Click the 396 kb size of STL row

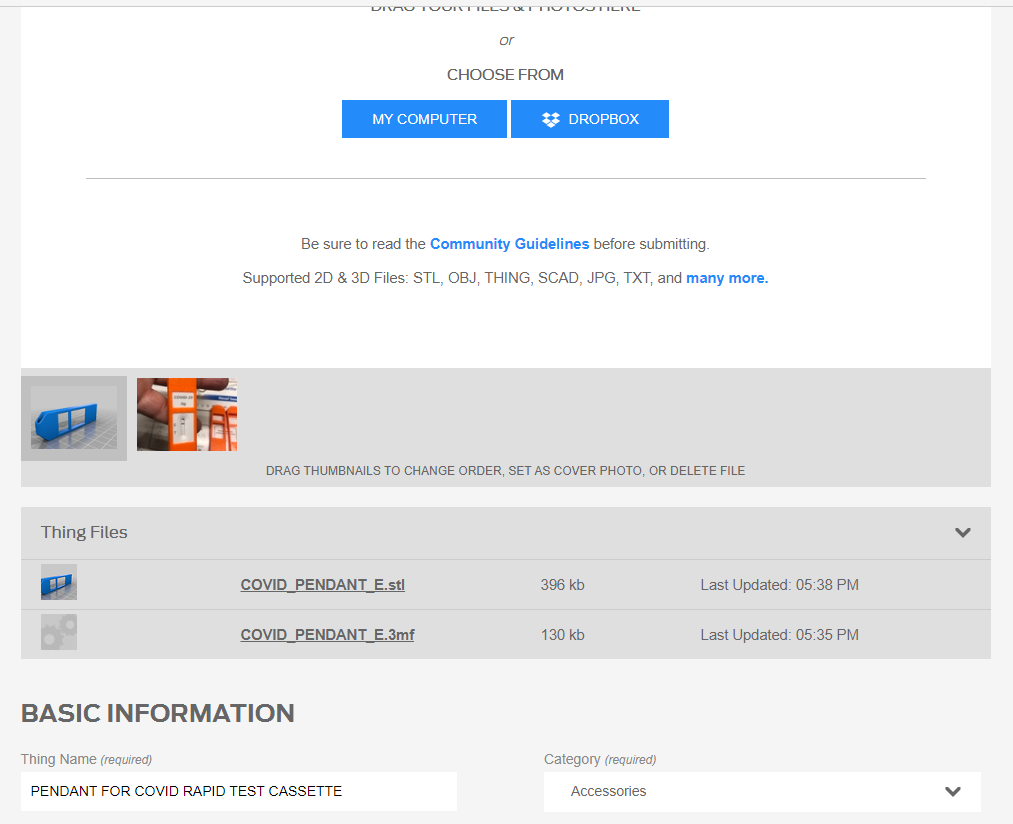[562, 585]
